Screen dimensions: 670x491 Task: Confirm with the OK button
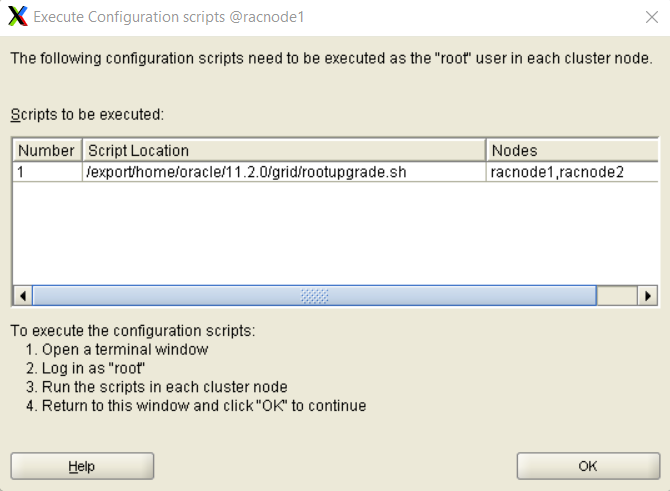(x=588, y=466)
